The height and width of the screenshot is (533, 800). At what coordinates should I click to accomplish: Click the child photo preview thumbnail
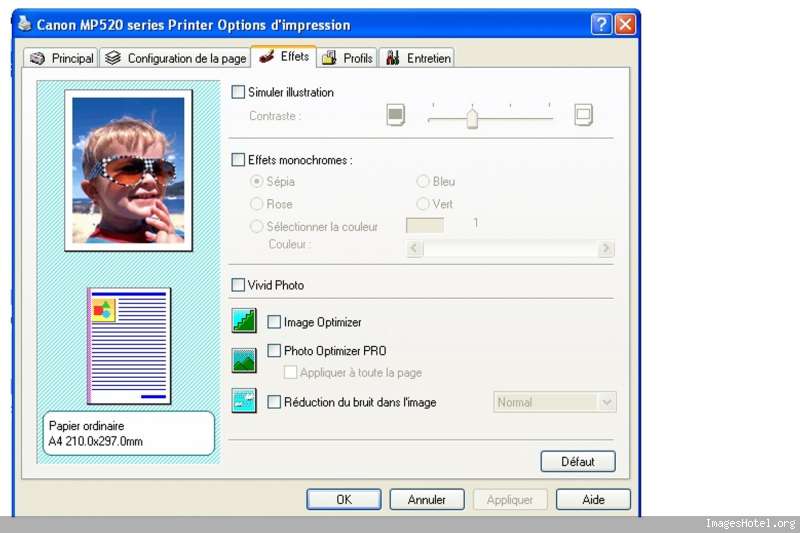coord(129,170)
